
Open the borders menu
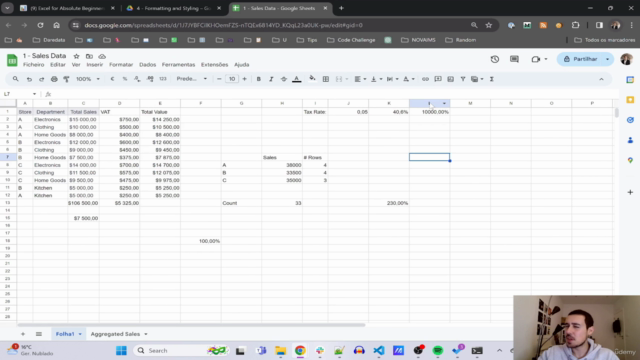click(326, 79)
